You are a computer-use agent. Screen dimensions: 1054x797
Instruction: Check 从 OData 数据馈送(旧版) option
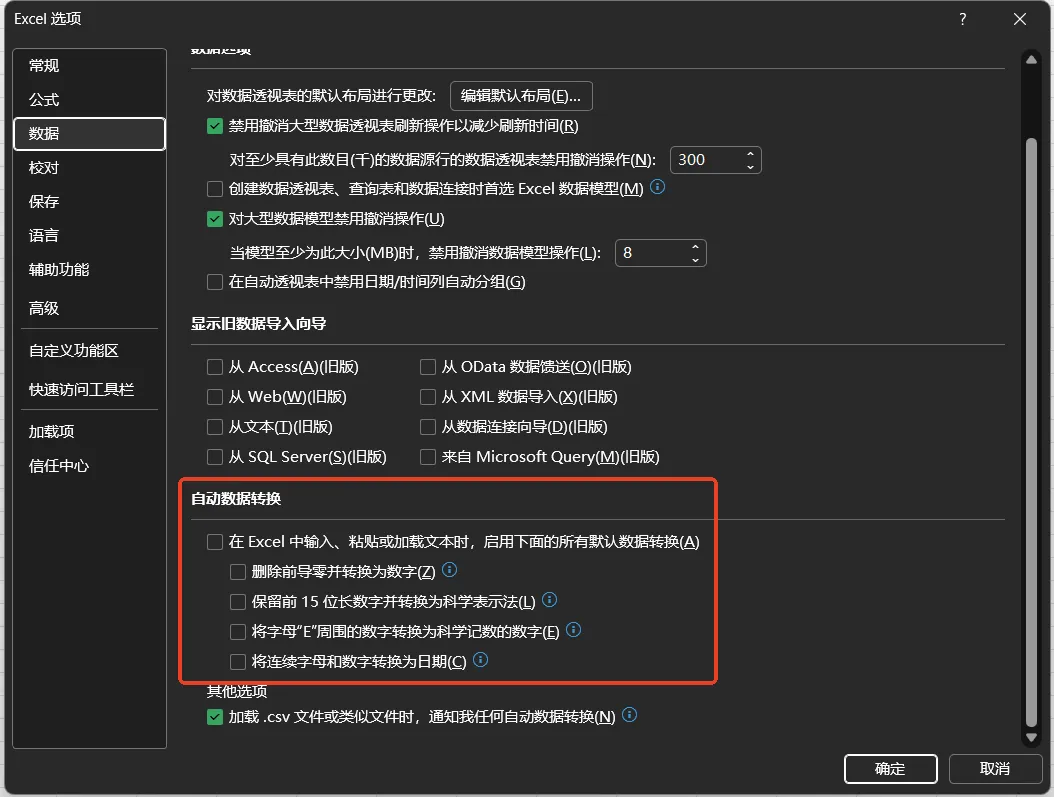coord(428,367)
